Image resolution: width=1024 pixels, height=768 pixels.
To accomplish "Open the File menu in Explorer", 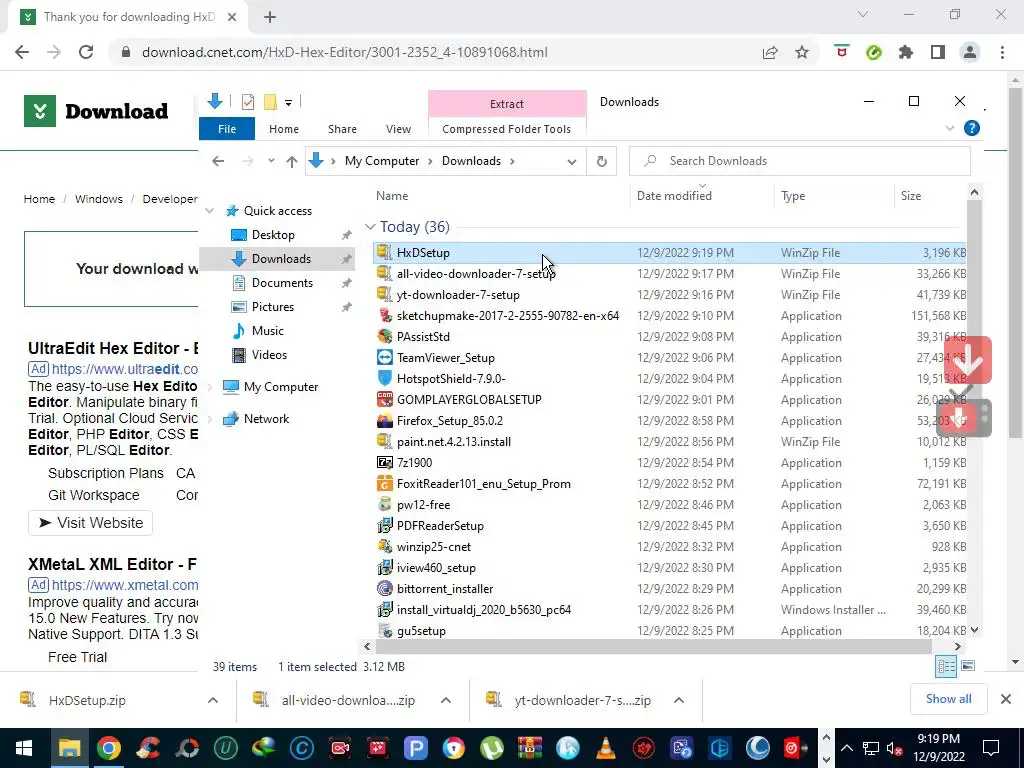I will click(x=227, y=129).
